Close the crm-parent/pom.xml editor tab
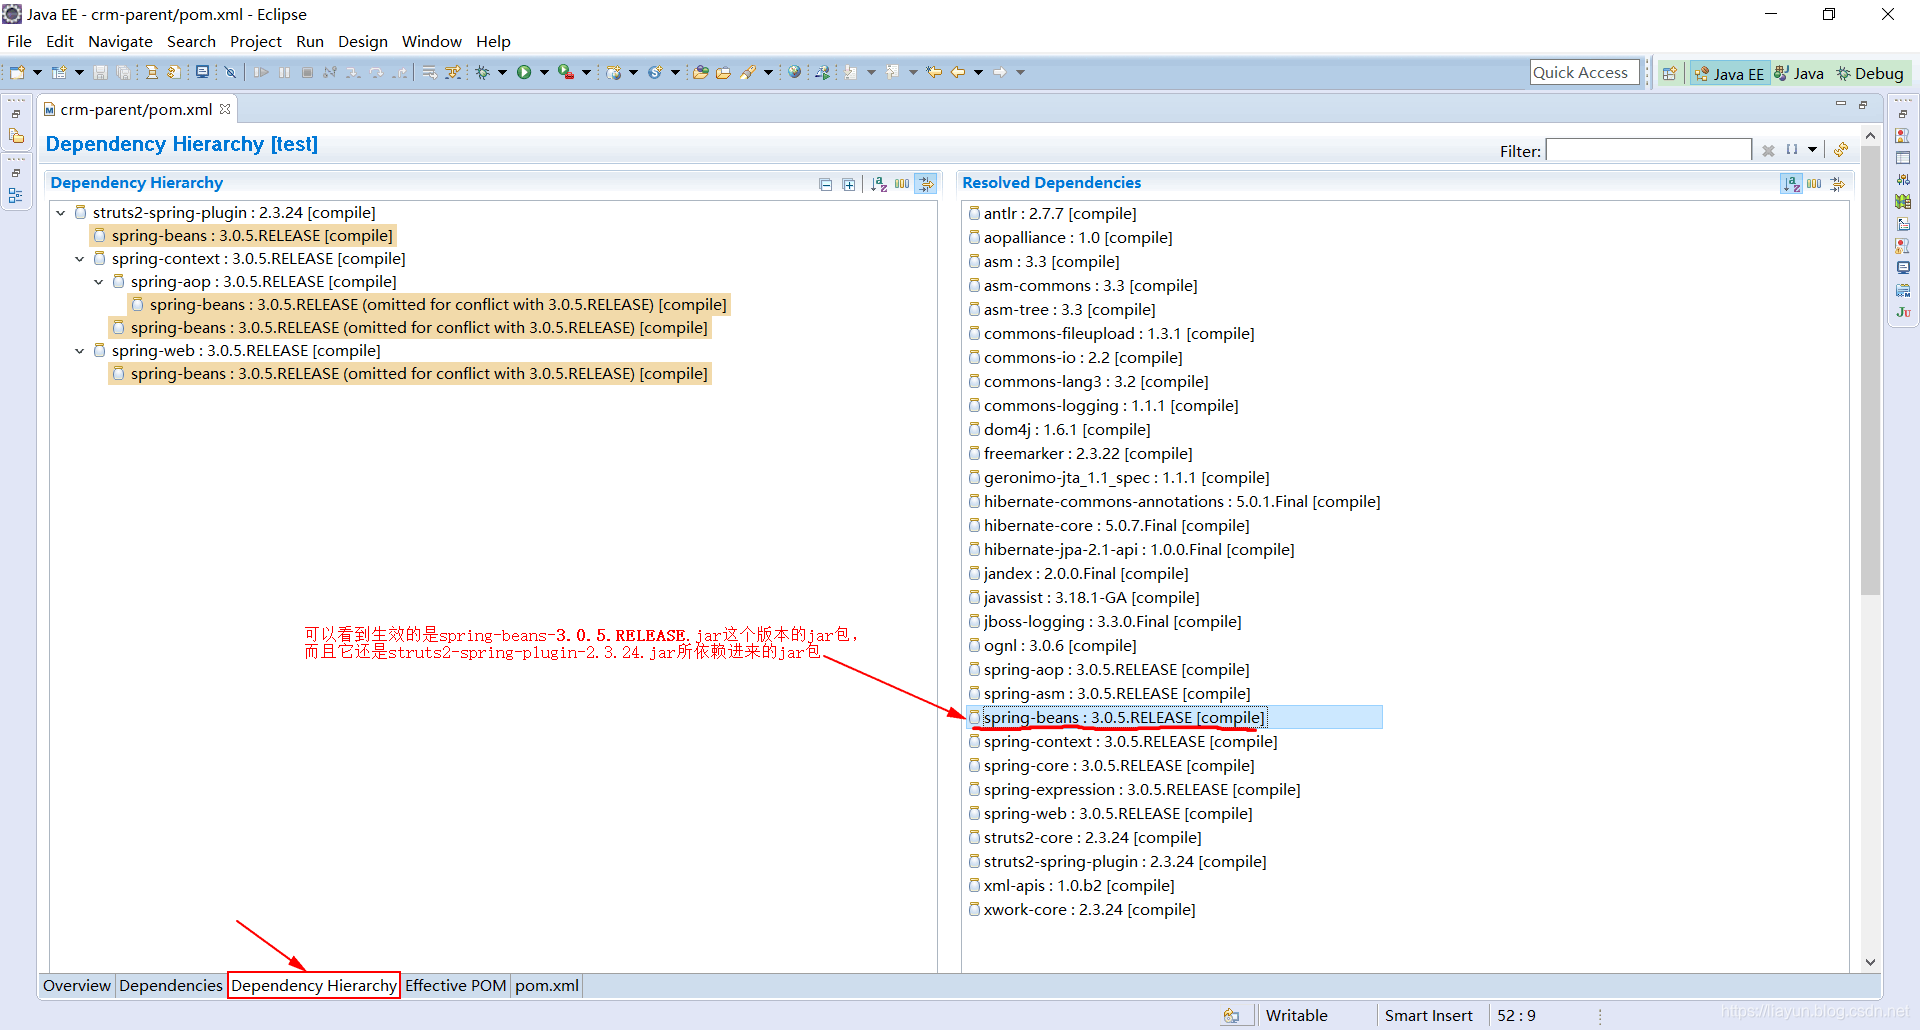Viewport: 1920px width, 1030px height. pyautogui.click(x=225, y=109)
